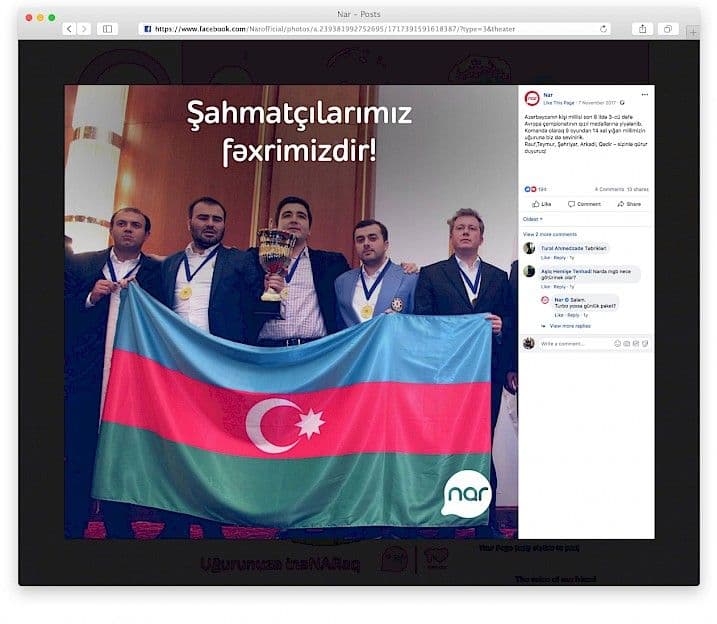
Task: Toggle the Safari sidebar button
Action: (x=107, y=29)
